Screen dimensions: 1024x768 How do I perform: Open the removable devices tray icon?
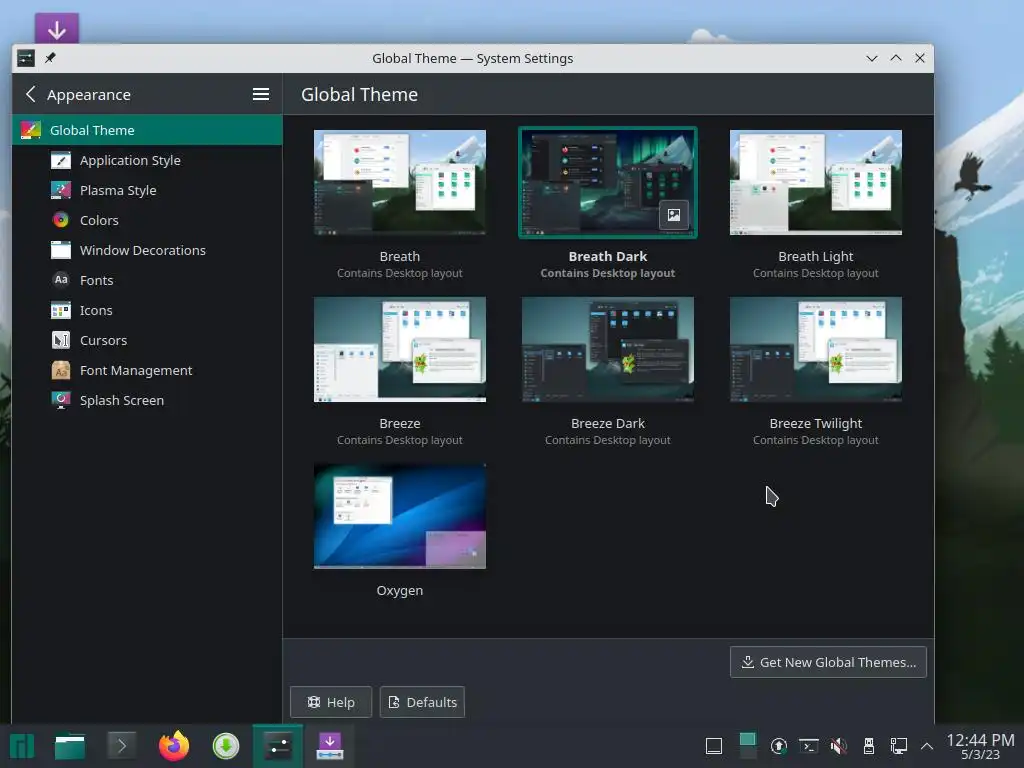(869, 746)
